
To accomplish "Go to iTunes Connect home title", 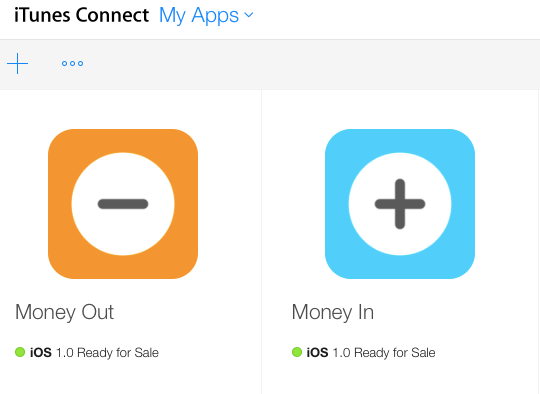I will tap(81, 15).
